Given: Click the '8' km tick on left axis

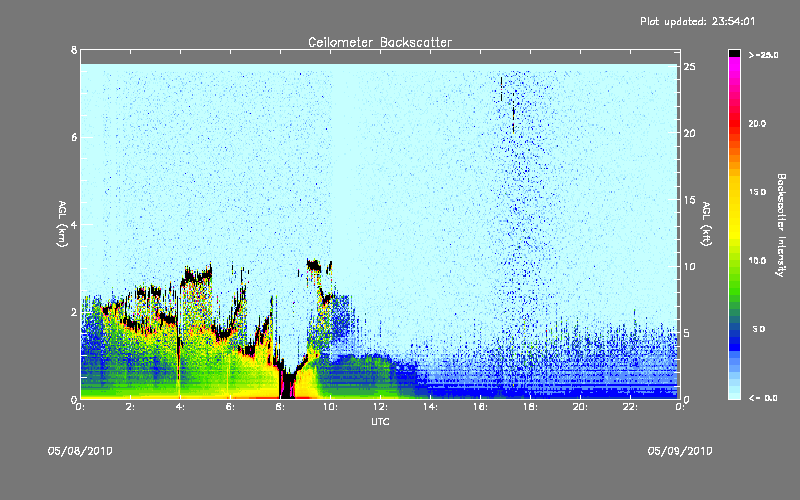Looking at the screenshot, I should point(74,50).
